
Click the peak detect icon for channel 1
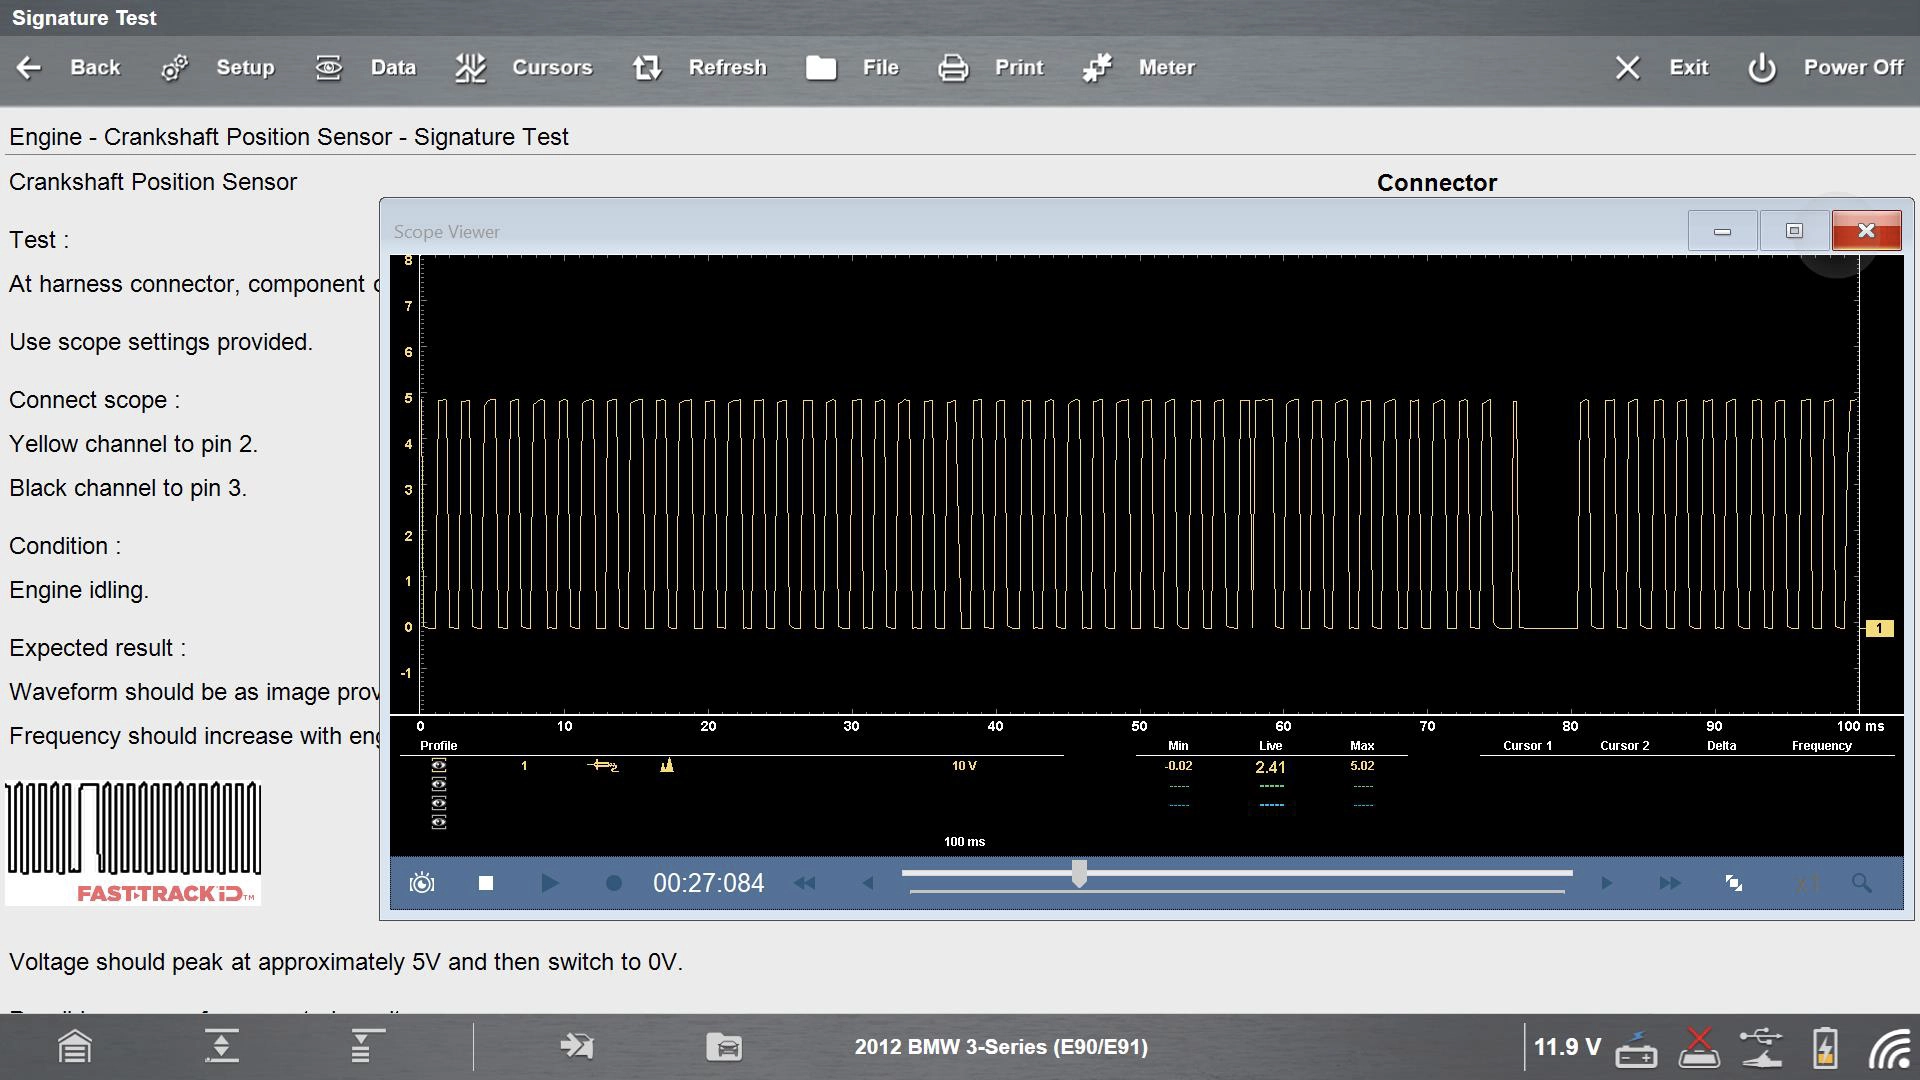(667, 766)
